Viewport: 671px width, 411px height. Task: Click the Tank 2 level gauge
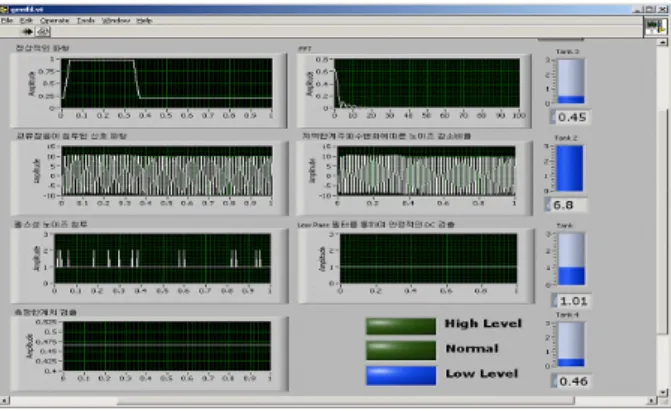(x=569, y=168)
